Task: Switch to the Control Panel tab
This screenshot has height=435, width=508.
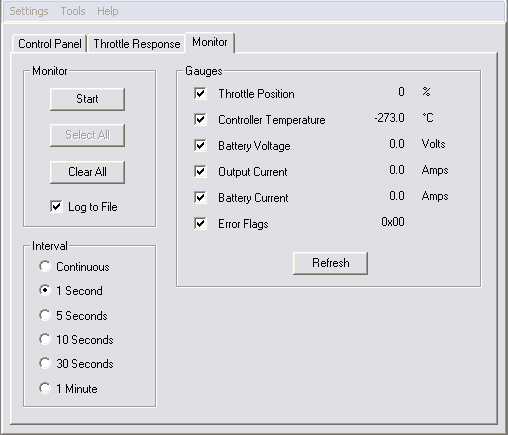Action: (x=50, y=44)
